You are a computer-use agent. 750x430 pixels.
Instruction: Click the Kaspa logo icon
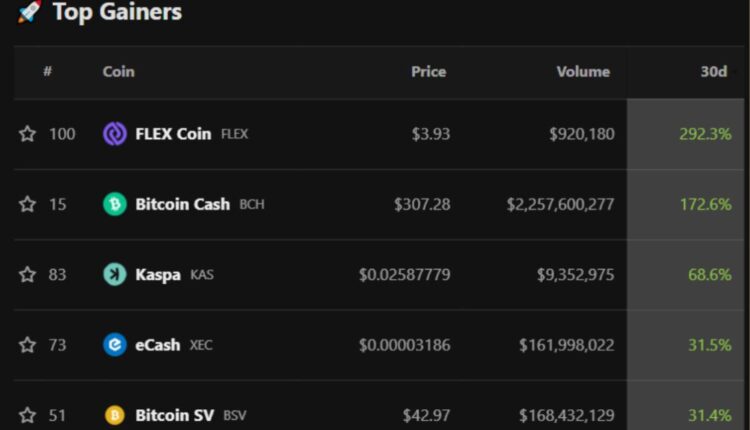pos(115,274)
